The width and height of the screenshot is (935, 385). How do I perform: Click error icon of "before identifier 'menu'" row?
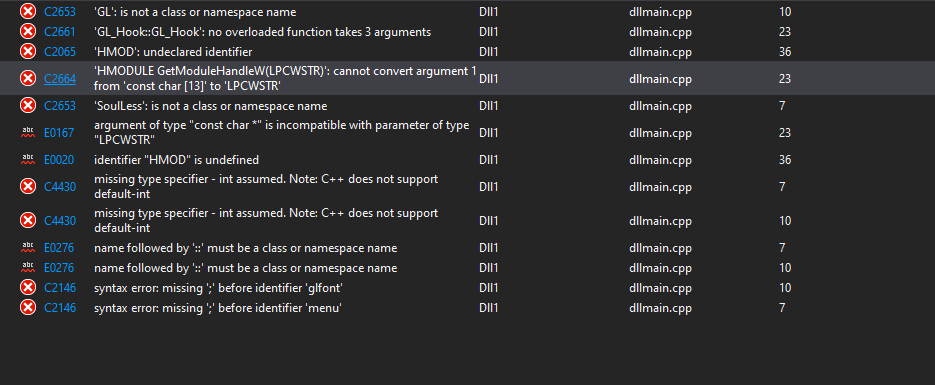tap(27, 308)
